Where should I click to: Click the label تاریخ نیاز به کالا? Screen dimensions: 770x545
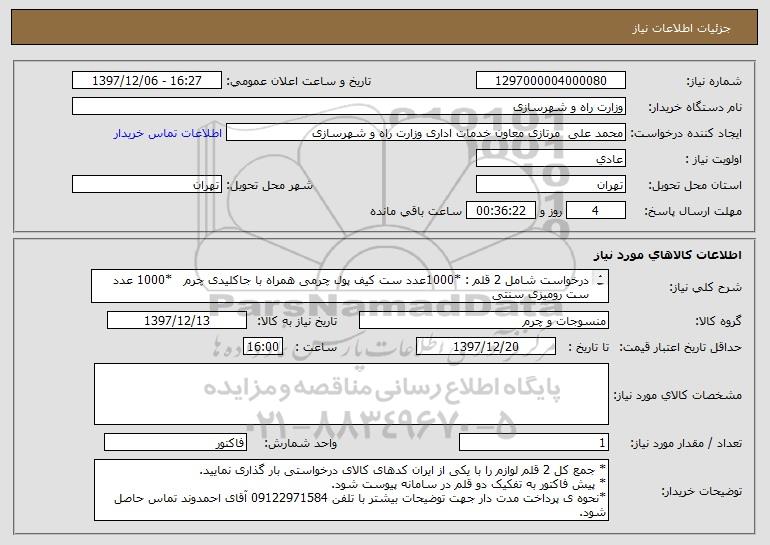(297, 322)
